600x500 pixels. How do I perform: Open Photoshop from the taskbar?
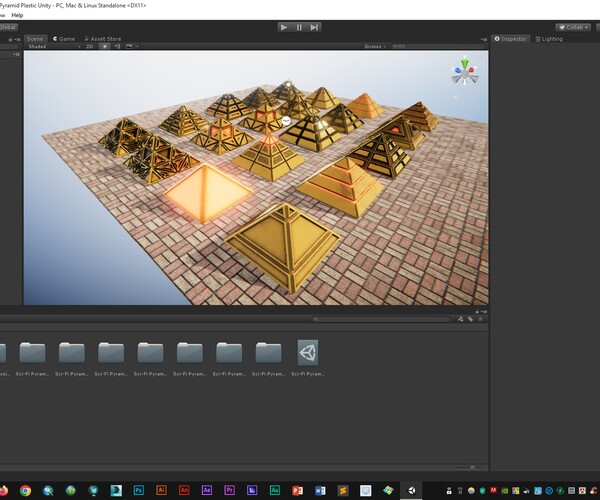coord(139,491)
